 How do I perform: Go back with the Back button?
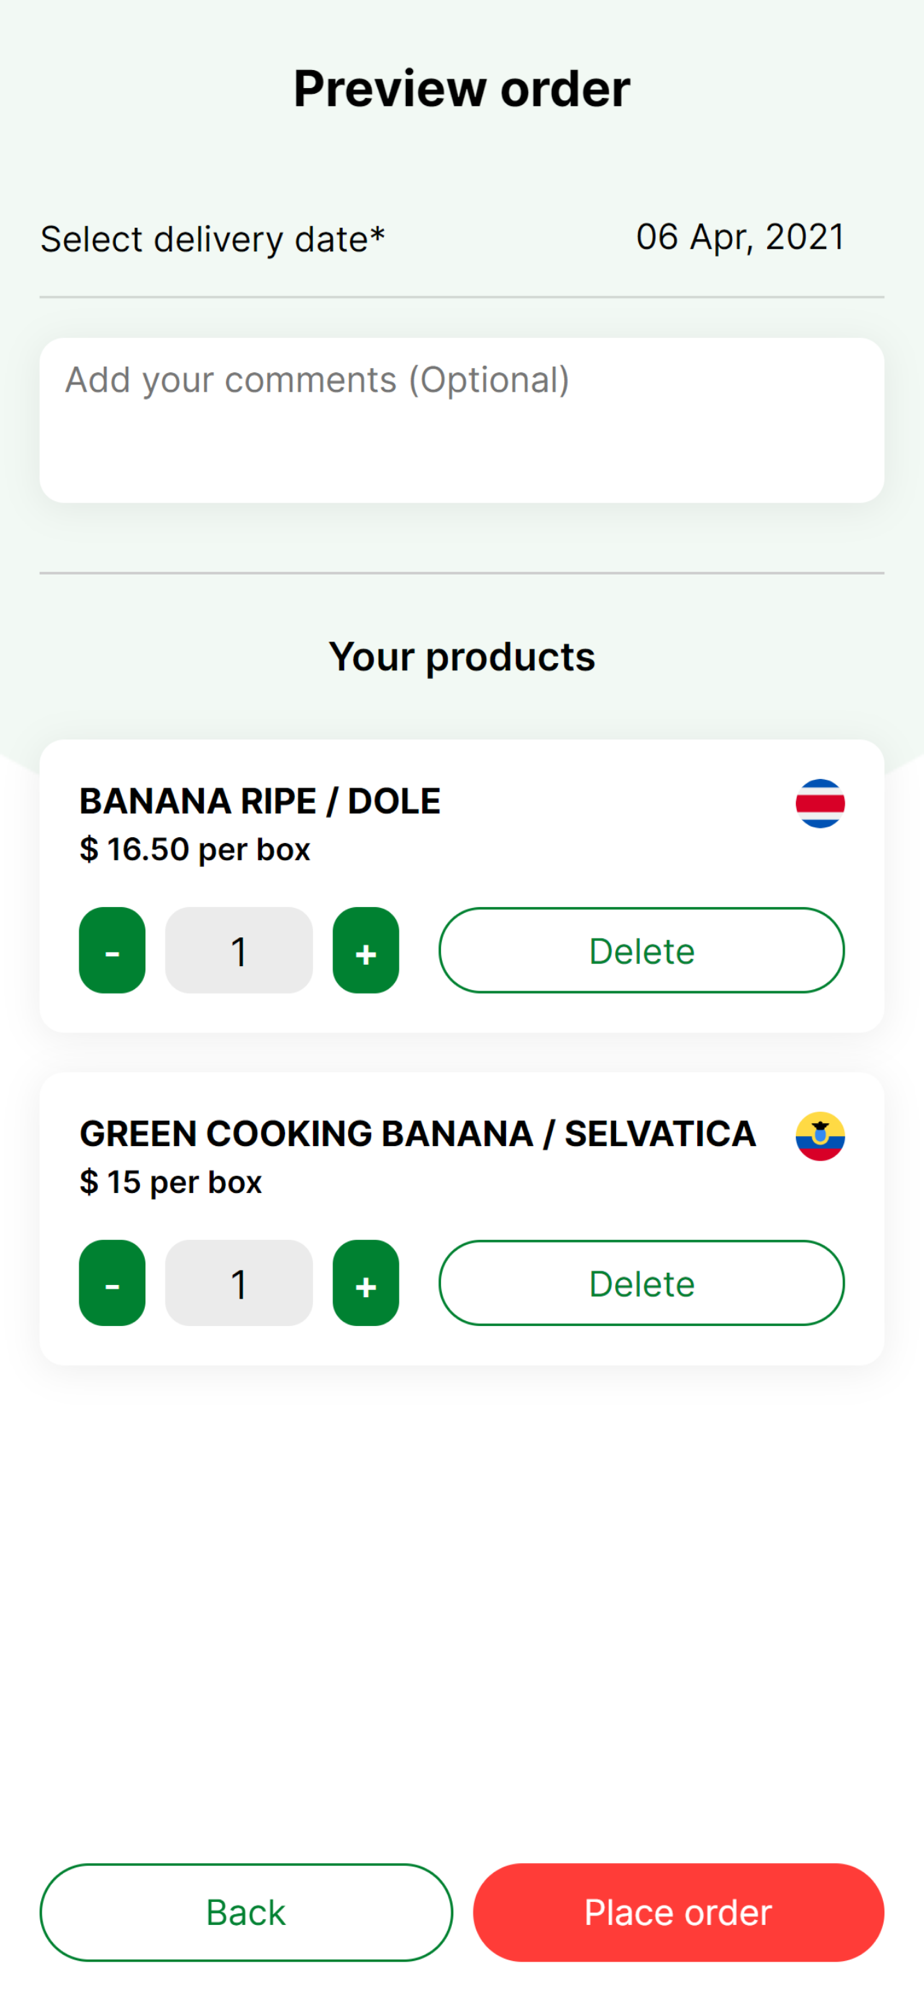point(246,1912)
